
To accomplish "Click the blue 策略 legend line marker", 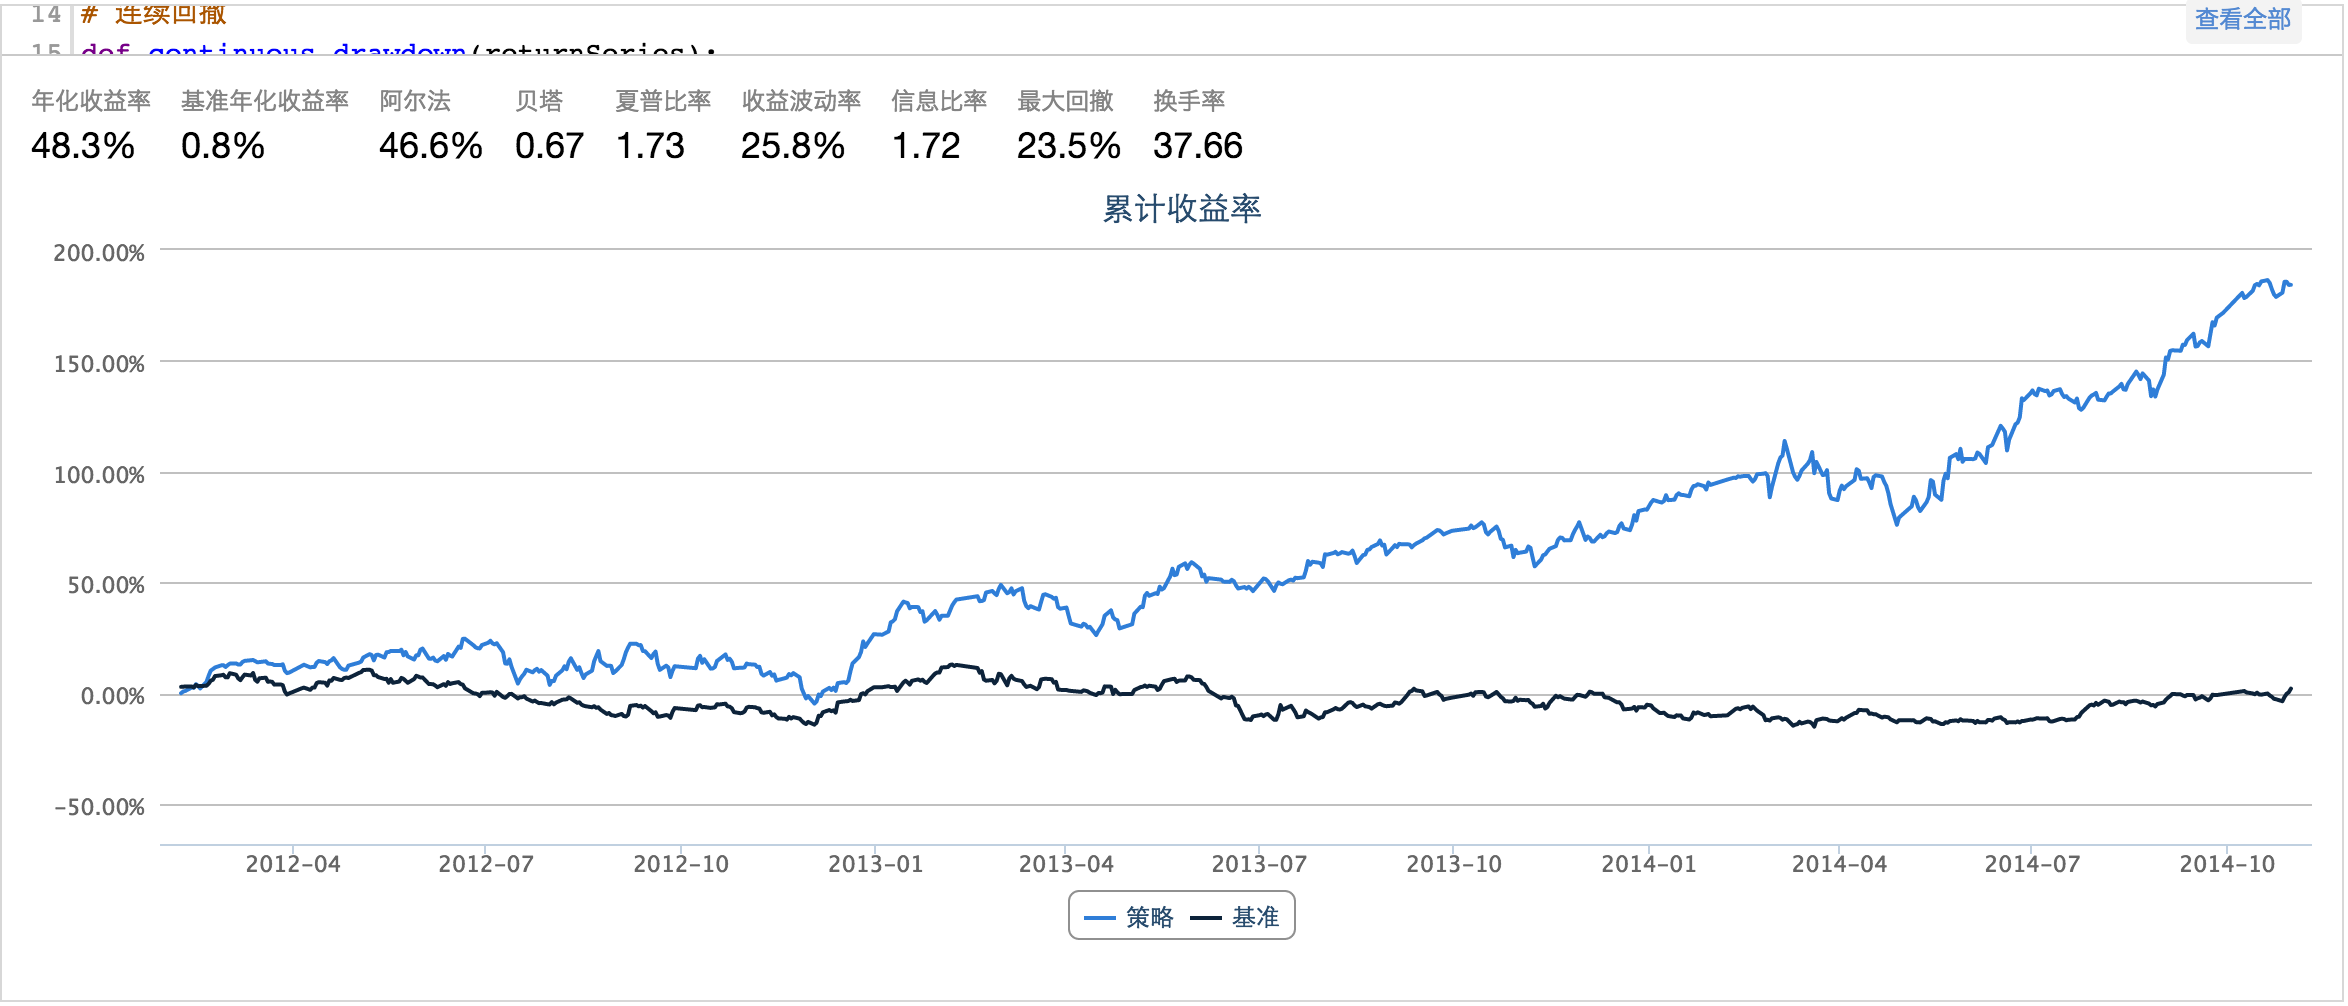I will pos(1100,918).
